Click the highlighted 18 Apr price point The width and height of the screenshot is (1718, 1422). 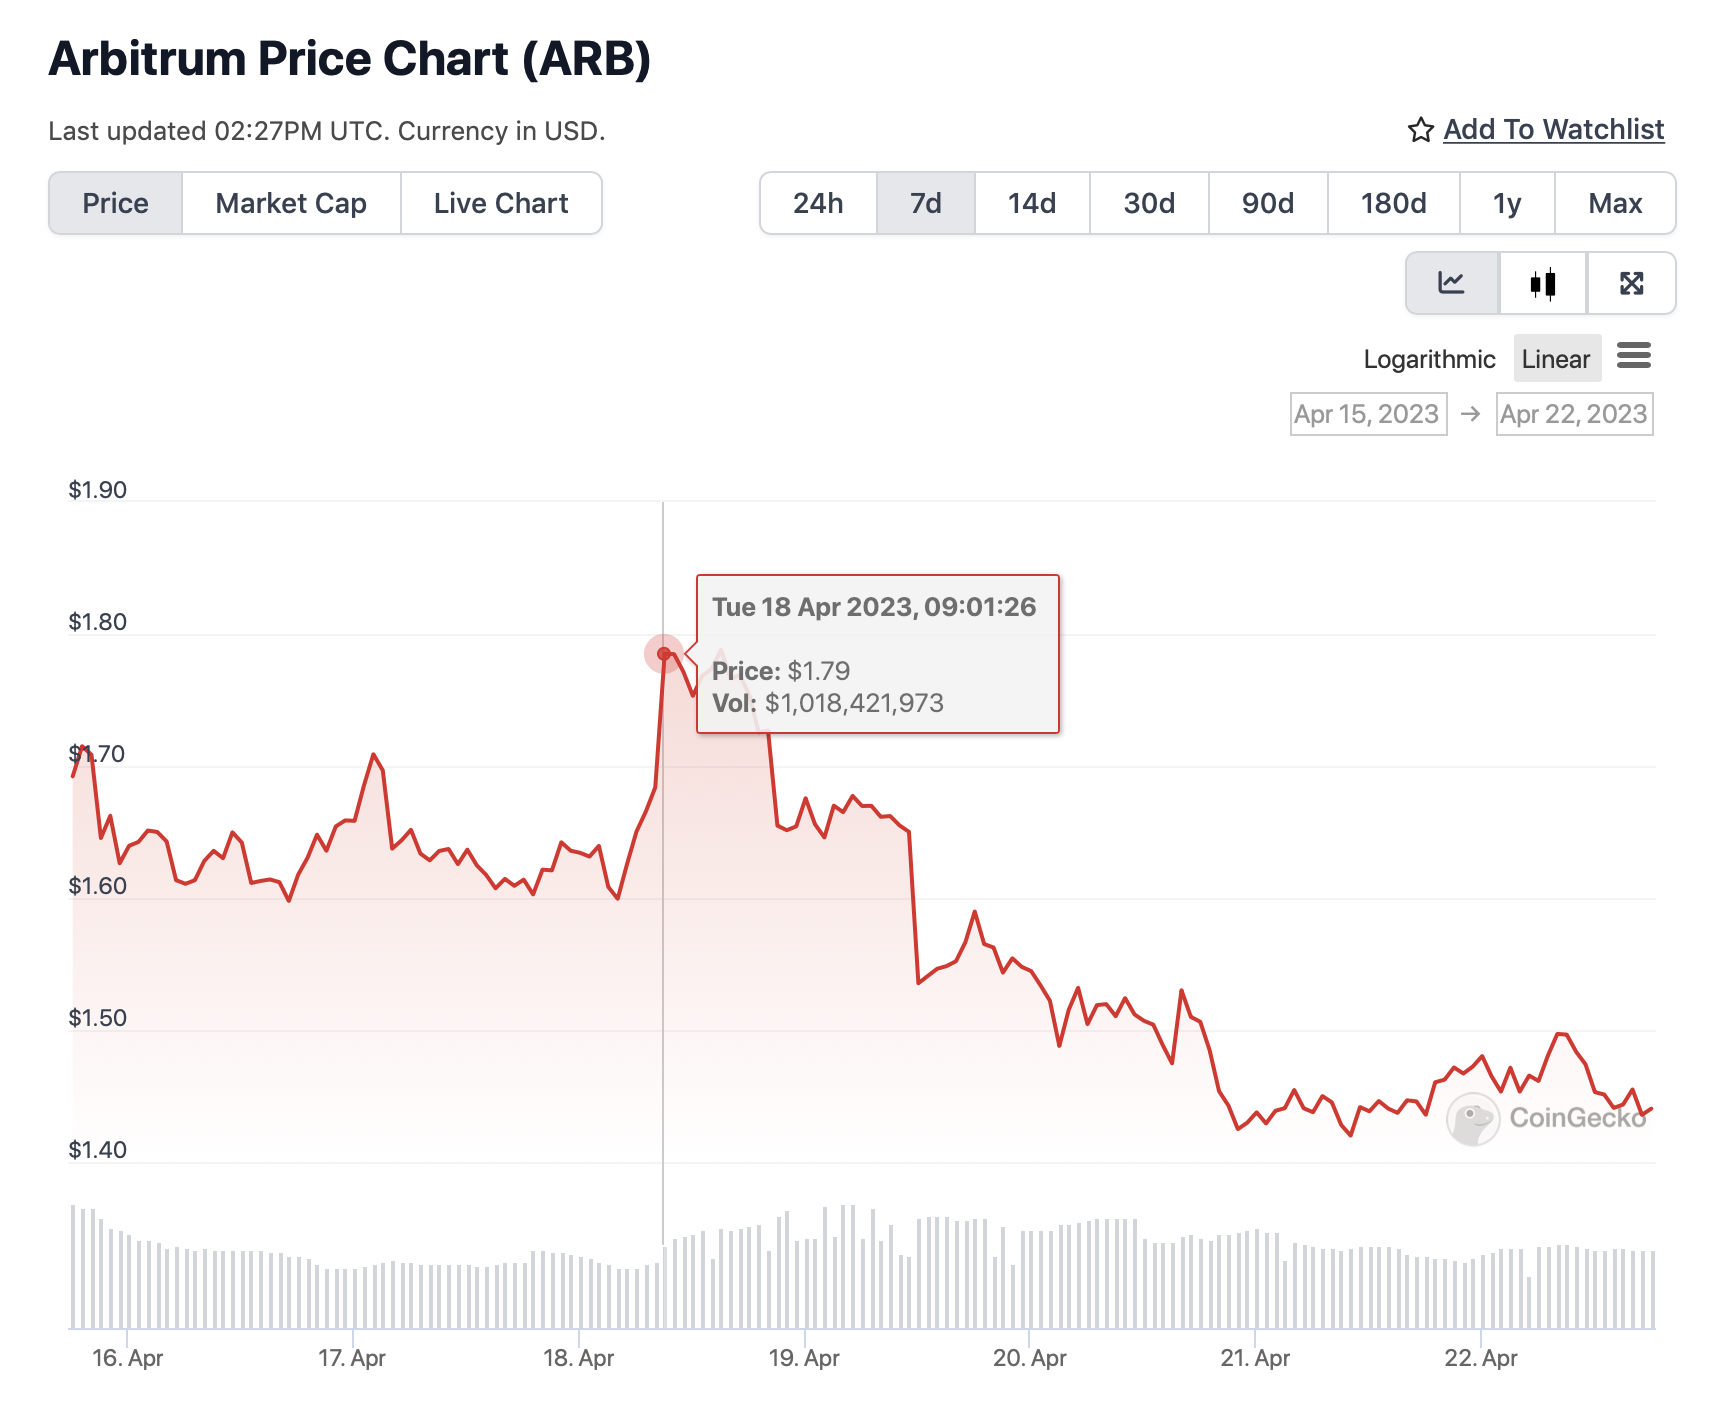[x=664, y=654]
